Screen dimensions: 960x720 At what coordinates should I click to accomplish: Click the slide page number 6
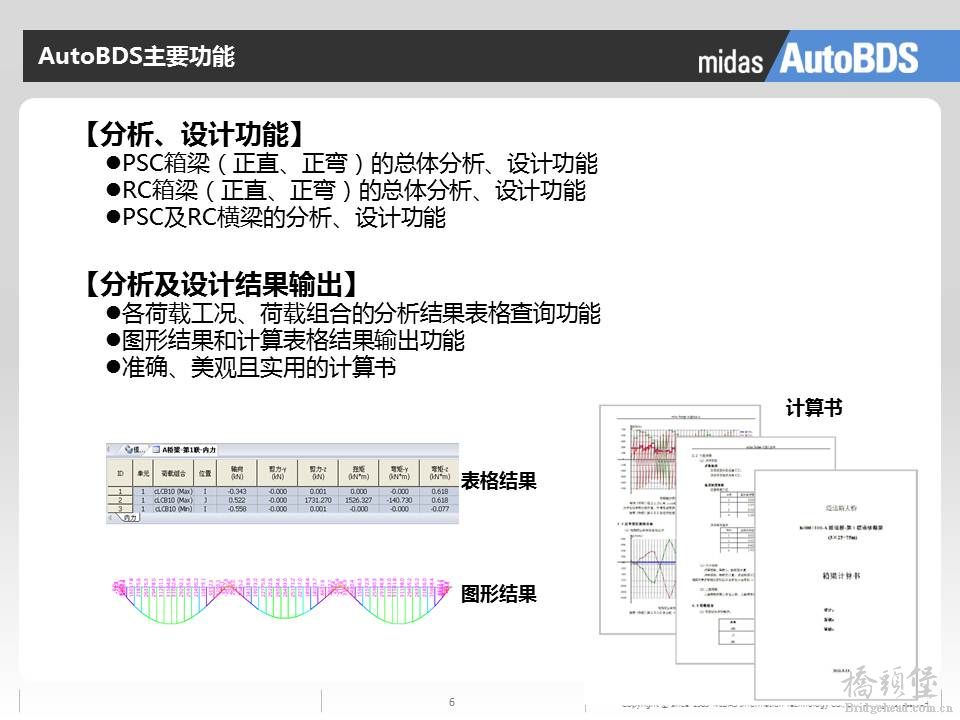tap(452, 702)
